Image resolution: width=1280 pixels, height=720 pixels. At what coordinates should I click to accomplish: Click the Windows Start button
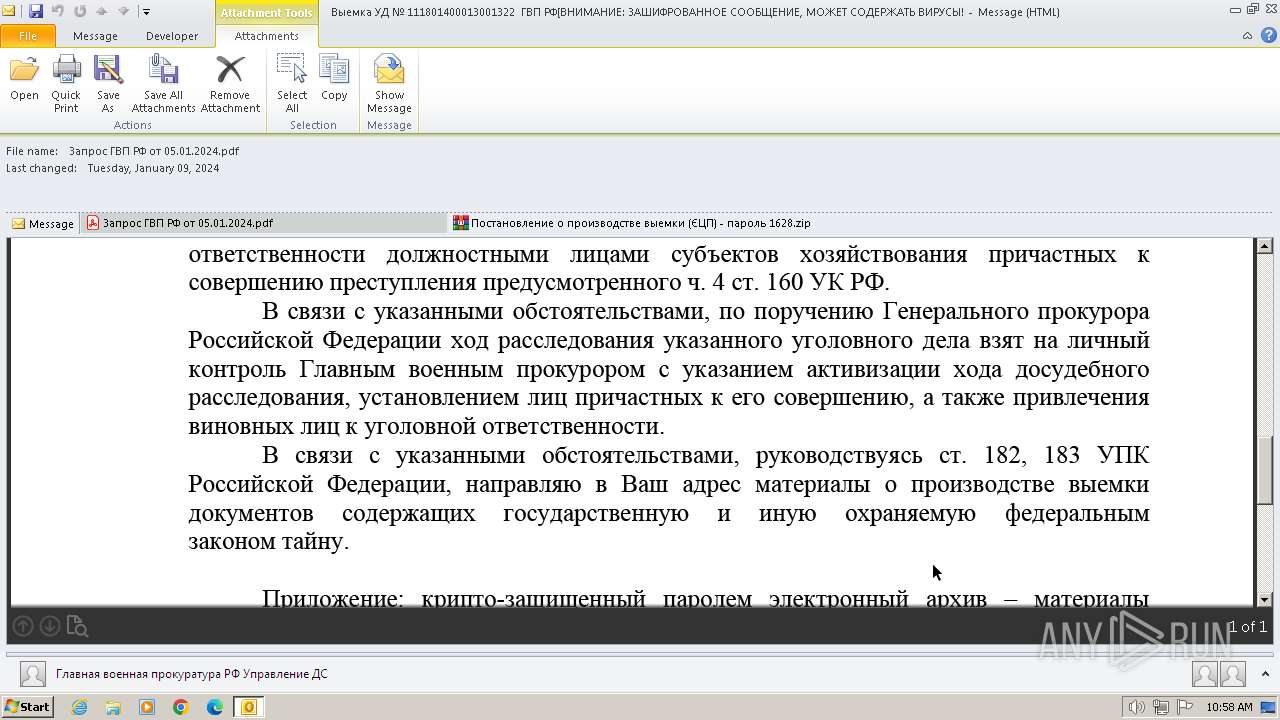click(28, 707)
